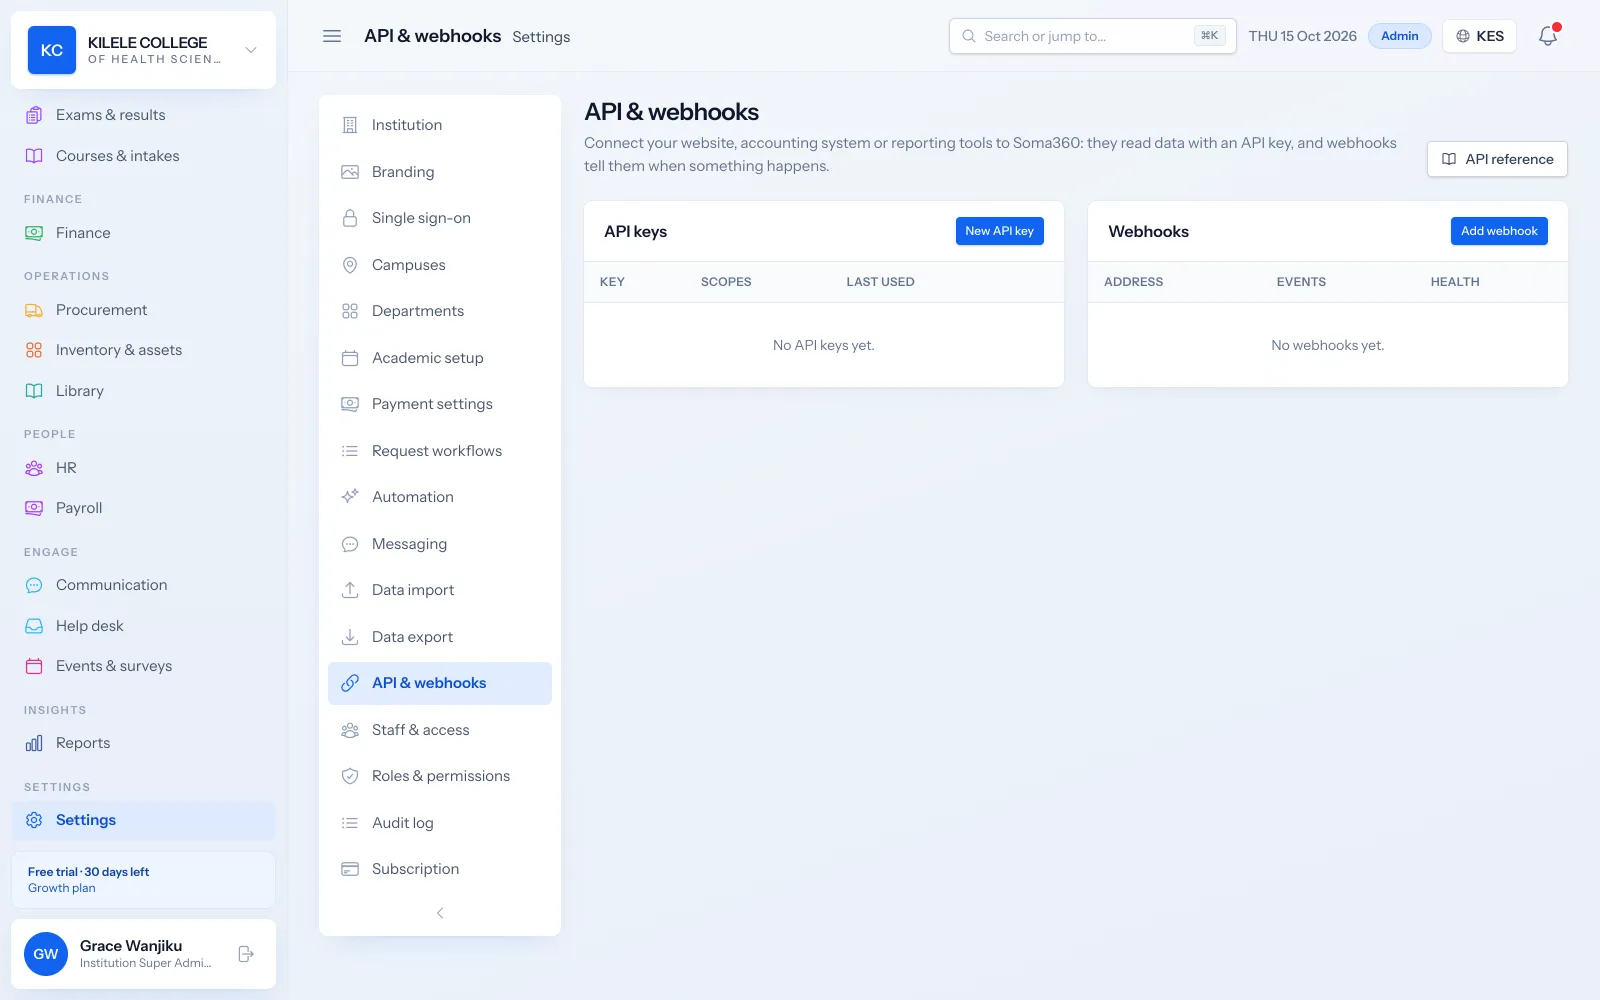Click the Institution building icon
Viewport: 1600px width, 1000px height.
(350, 125)
